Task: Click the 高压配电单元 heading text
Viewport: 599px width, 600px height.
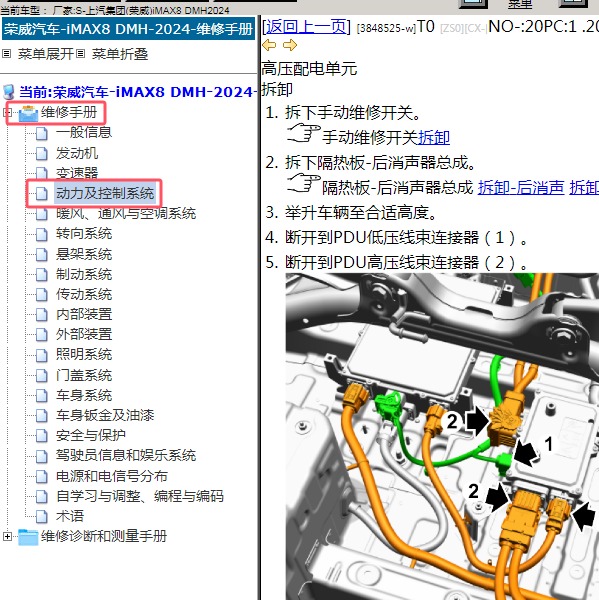Action: (x=309, y=69)
